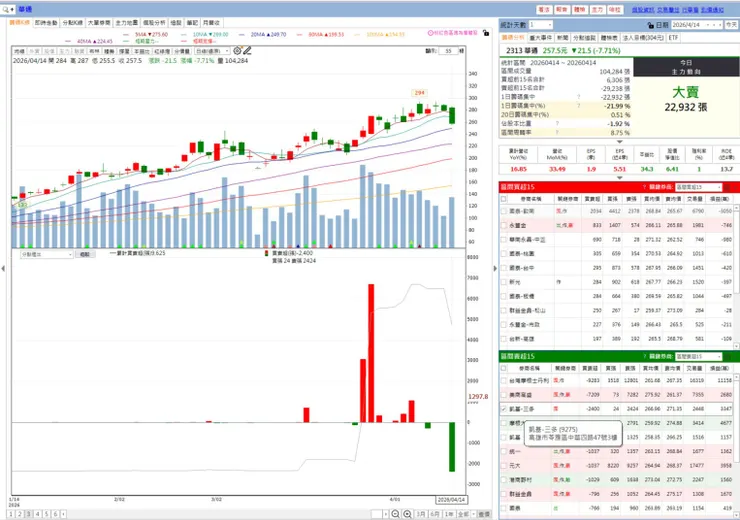Viewport: 740px width, 520px height.
Task: Click the 今天 button
Action: coord(731,25)
